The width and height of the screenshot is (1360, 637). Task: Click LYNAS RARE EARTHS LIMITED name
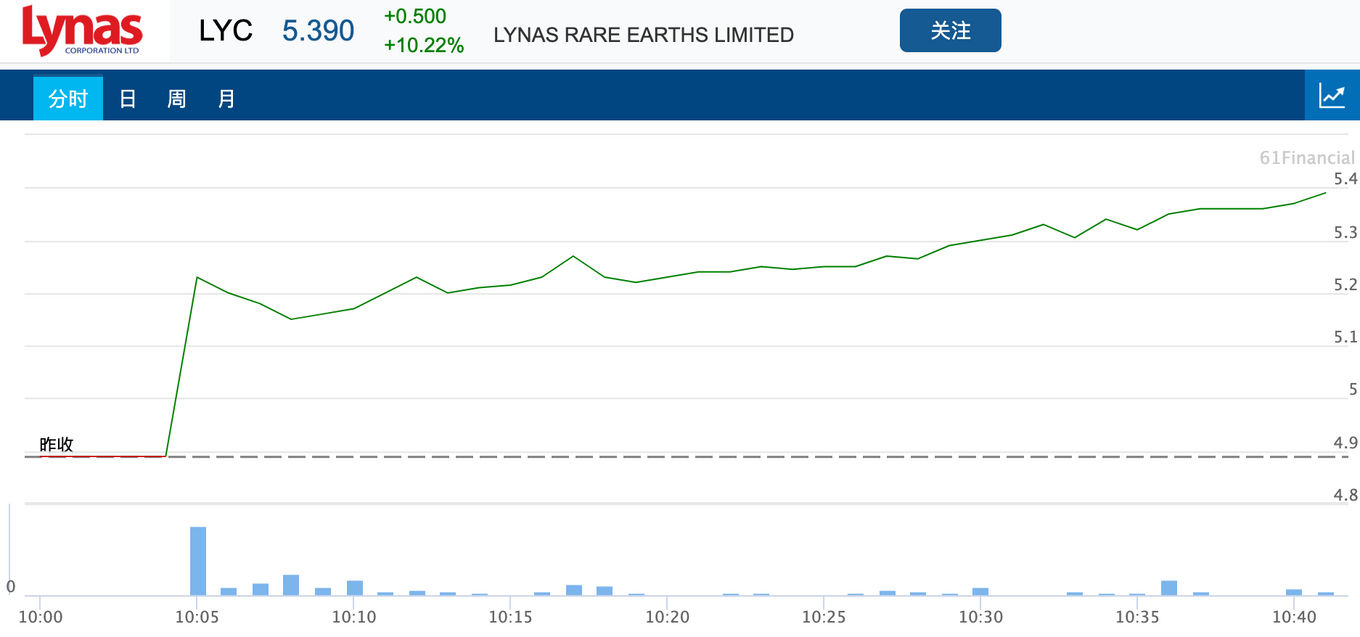[644, 35]
